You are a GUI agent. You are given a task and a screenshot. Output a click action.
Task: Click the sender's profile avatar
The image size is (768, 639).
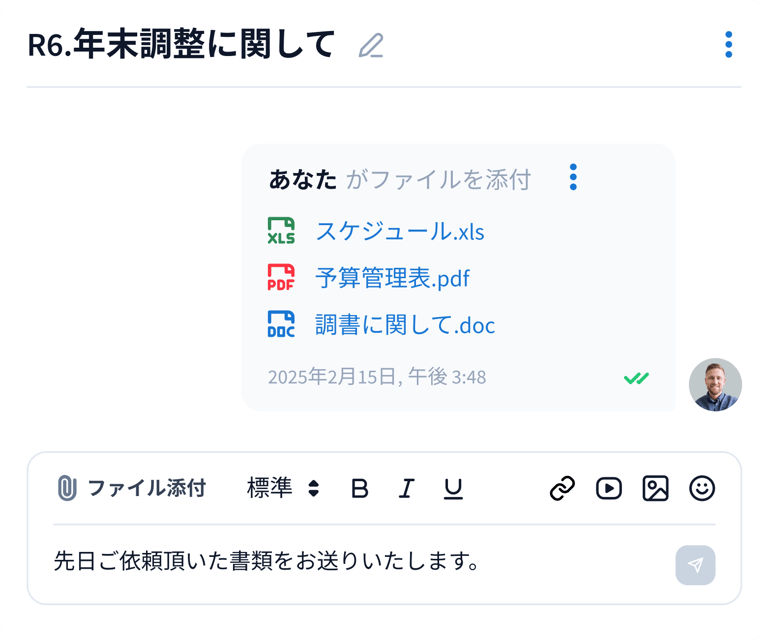tap(715, 385)
